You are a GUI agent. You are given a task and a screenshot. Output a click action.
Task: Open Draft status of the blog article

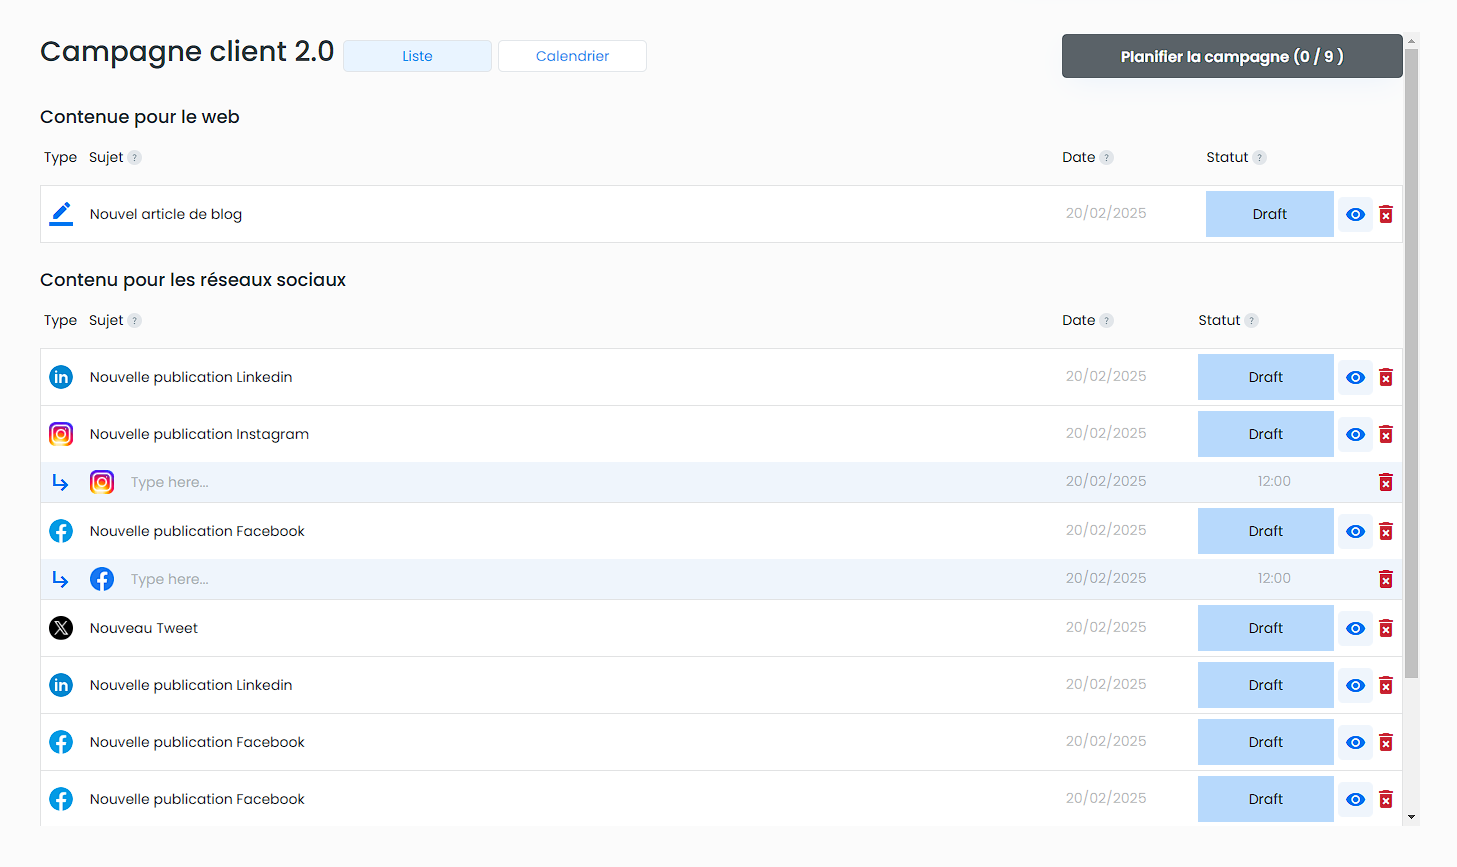coord(1269,214)
